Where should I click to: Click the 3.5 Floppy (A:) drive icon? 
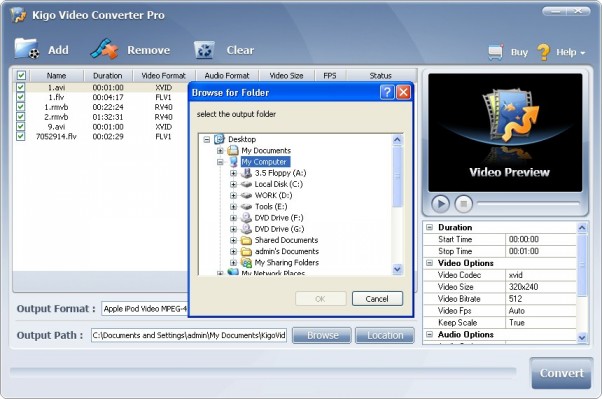point(246,173)
